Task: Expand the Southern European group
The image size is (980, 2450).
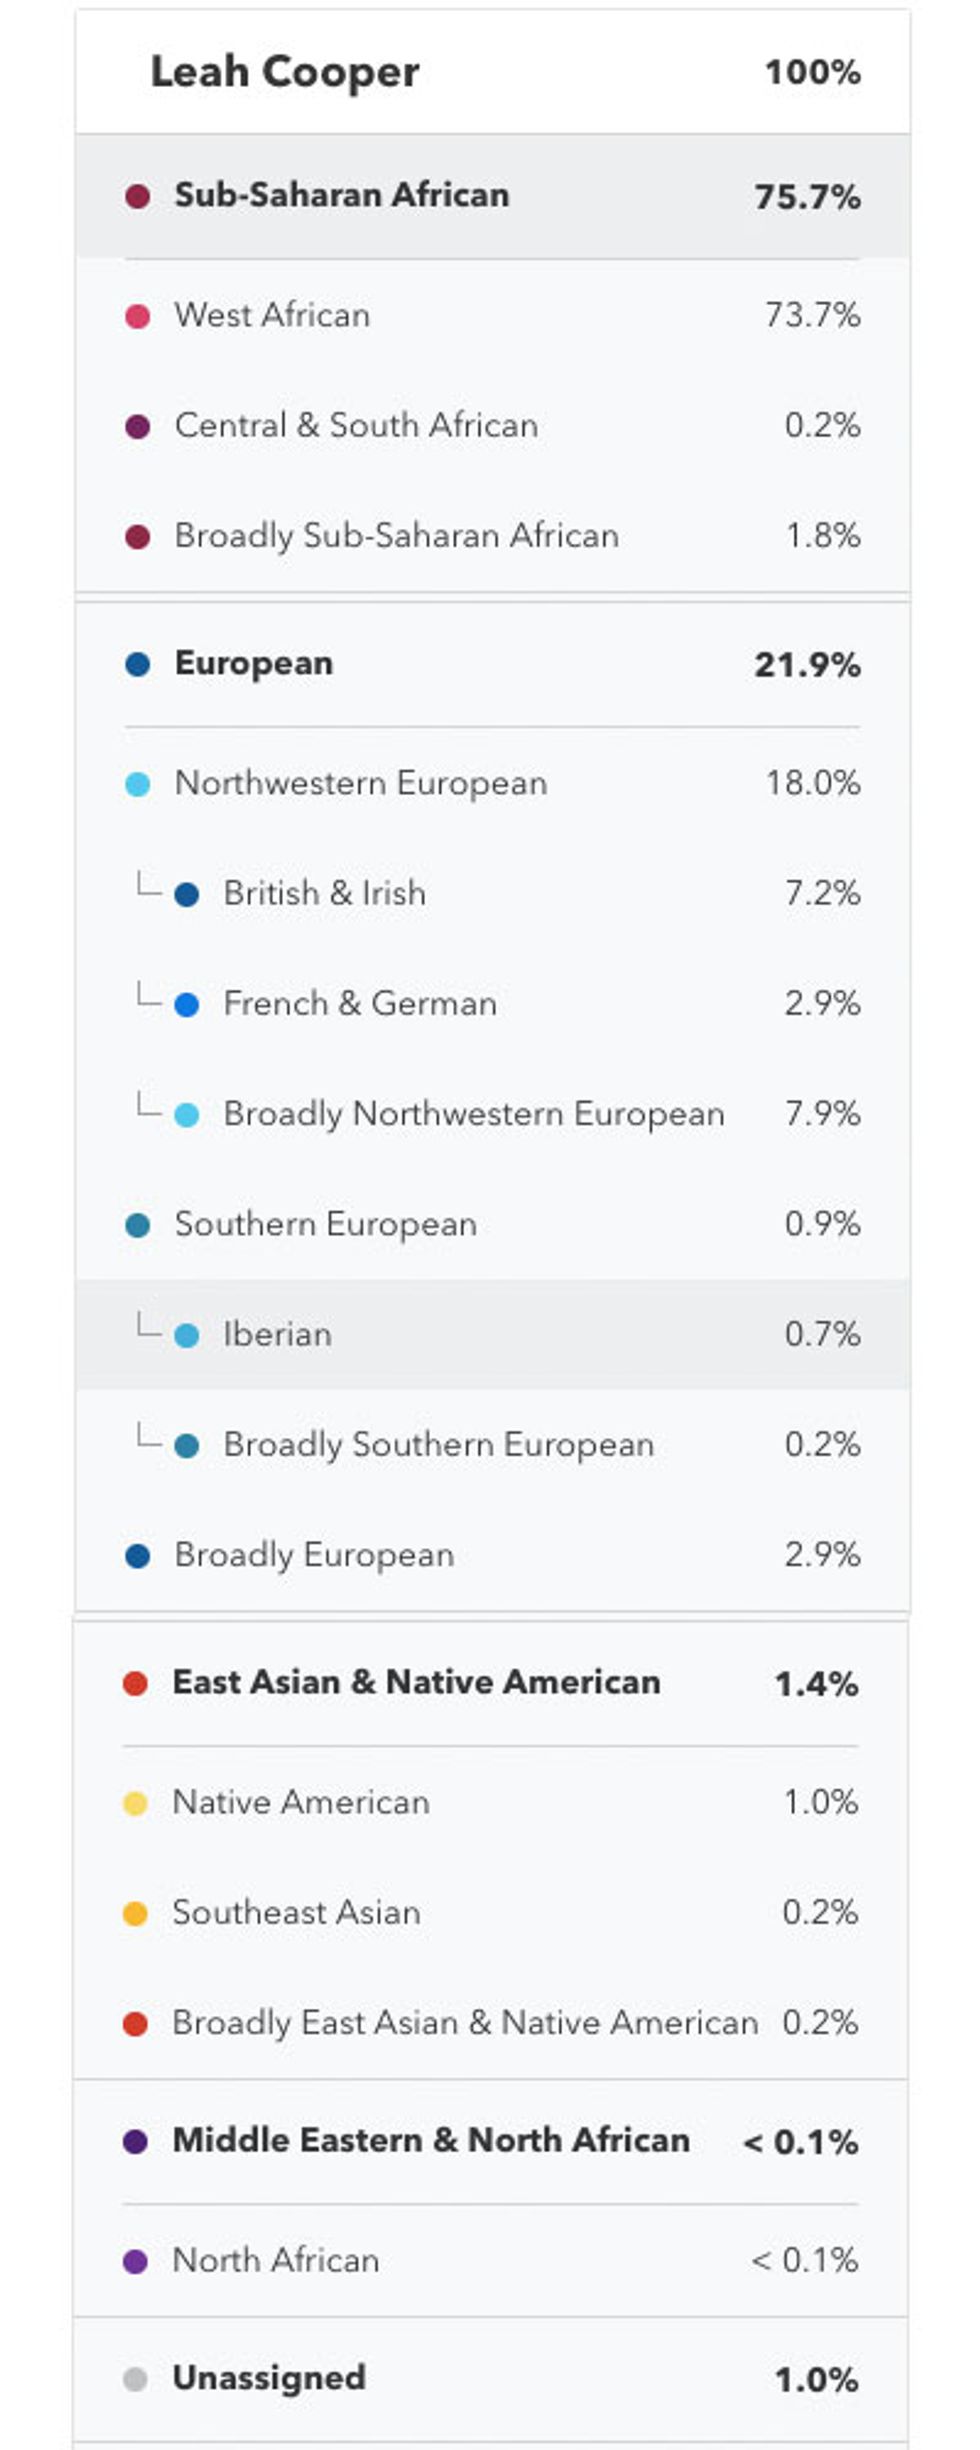Action: 492,1224
